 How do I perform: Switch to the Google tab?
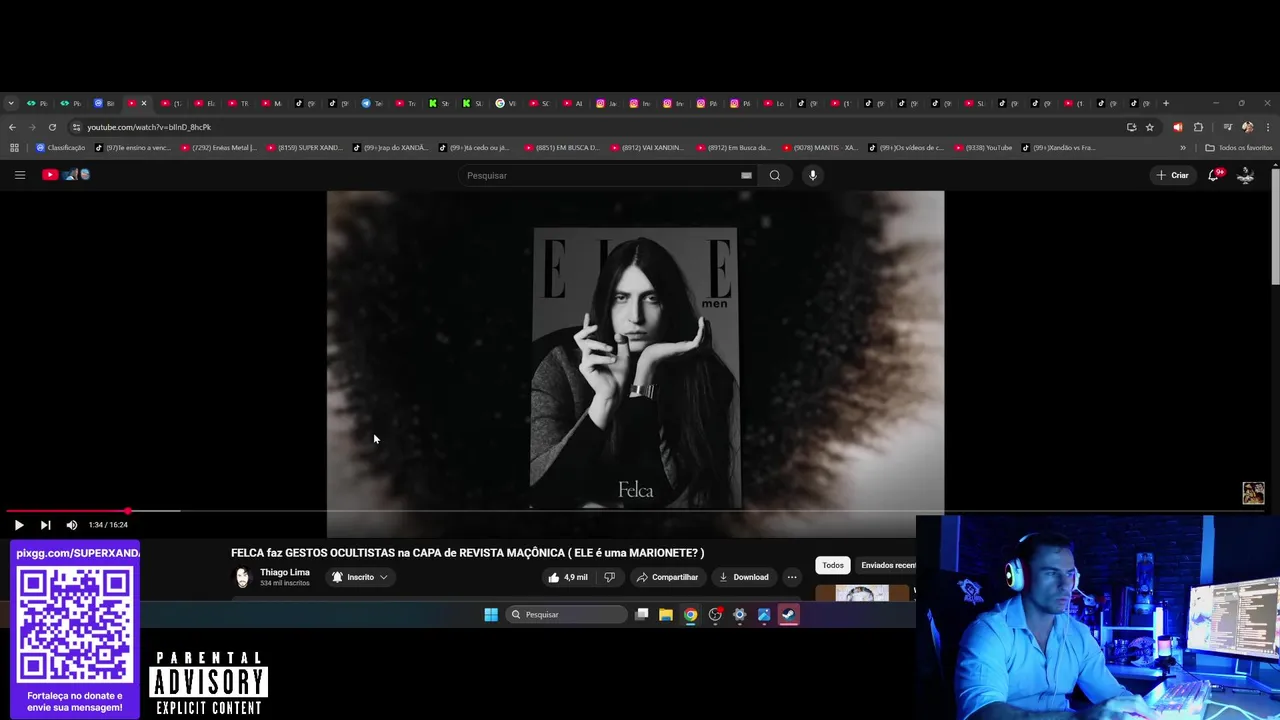(506, 103)
